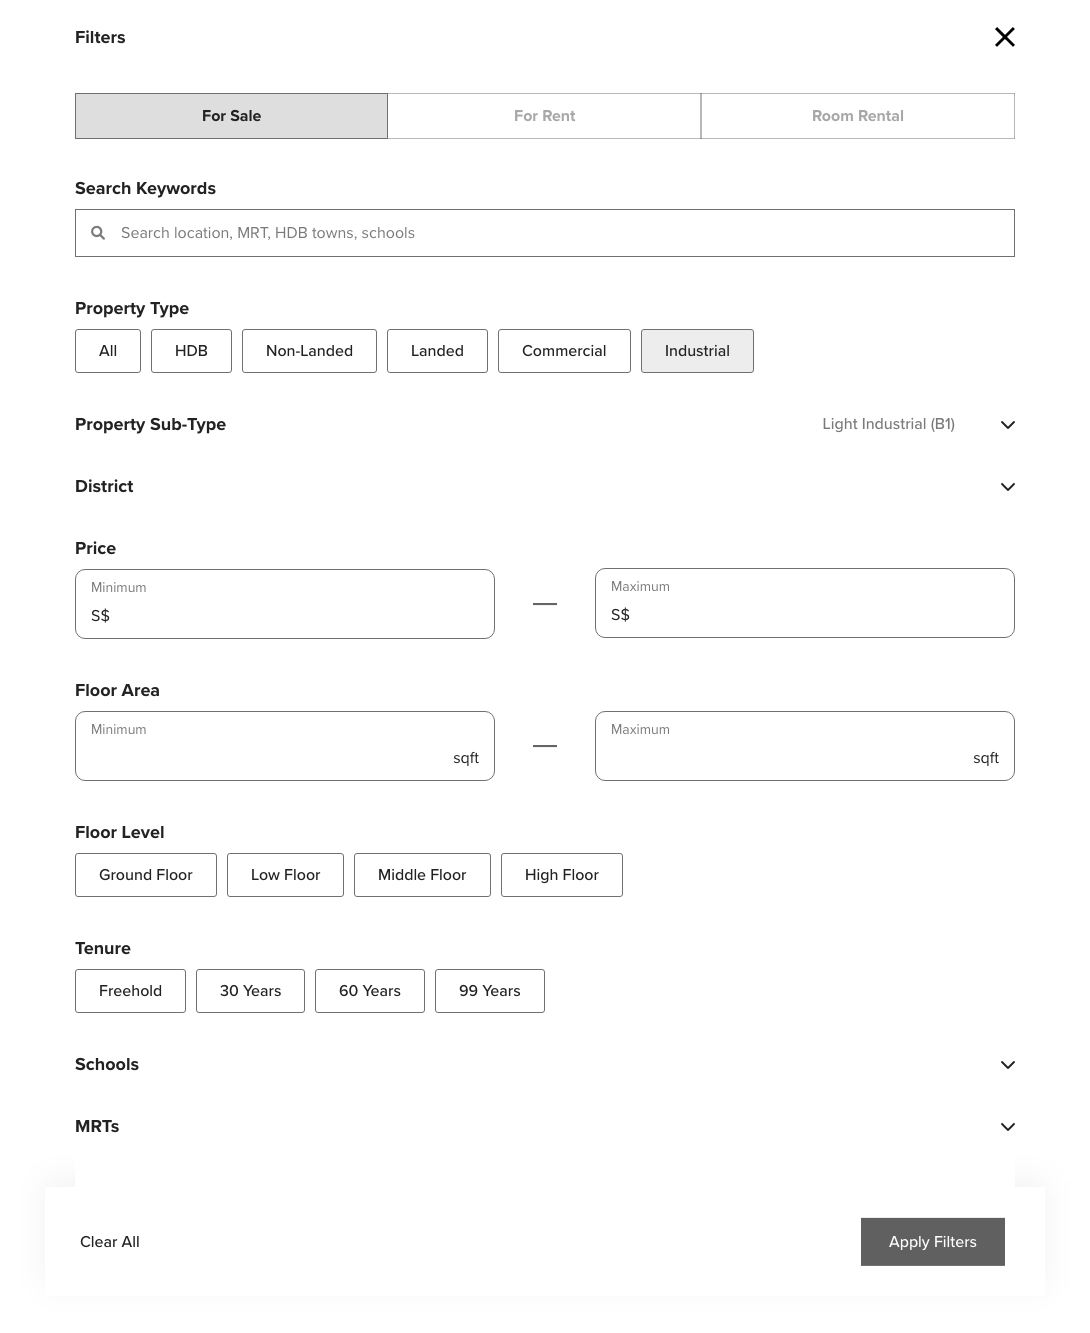Close the Filters panel with the X icon
Image resolution: width=1090 pixels, height=1333 pixels.
click(x=1005, y=37)
